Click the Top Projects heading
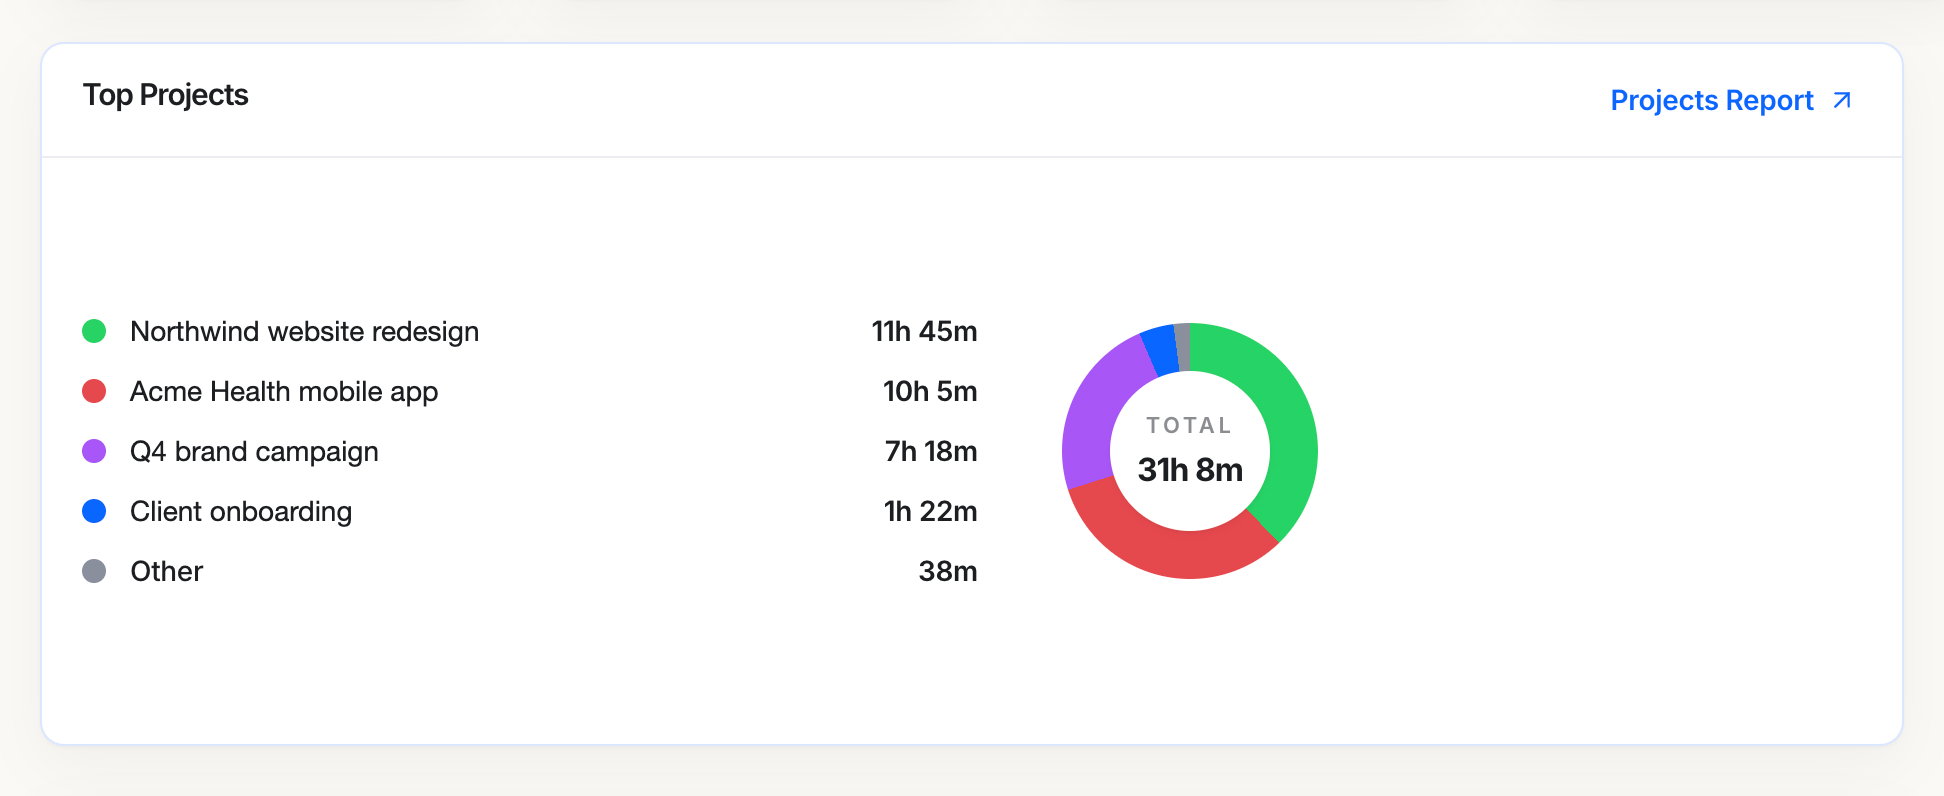The image size is (1944, 796). [165, 95]
